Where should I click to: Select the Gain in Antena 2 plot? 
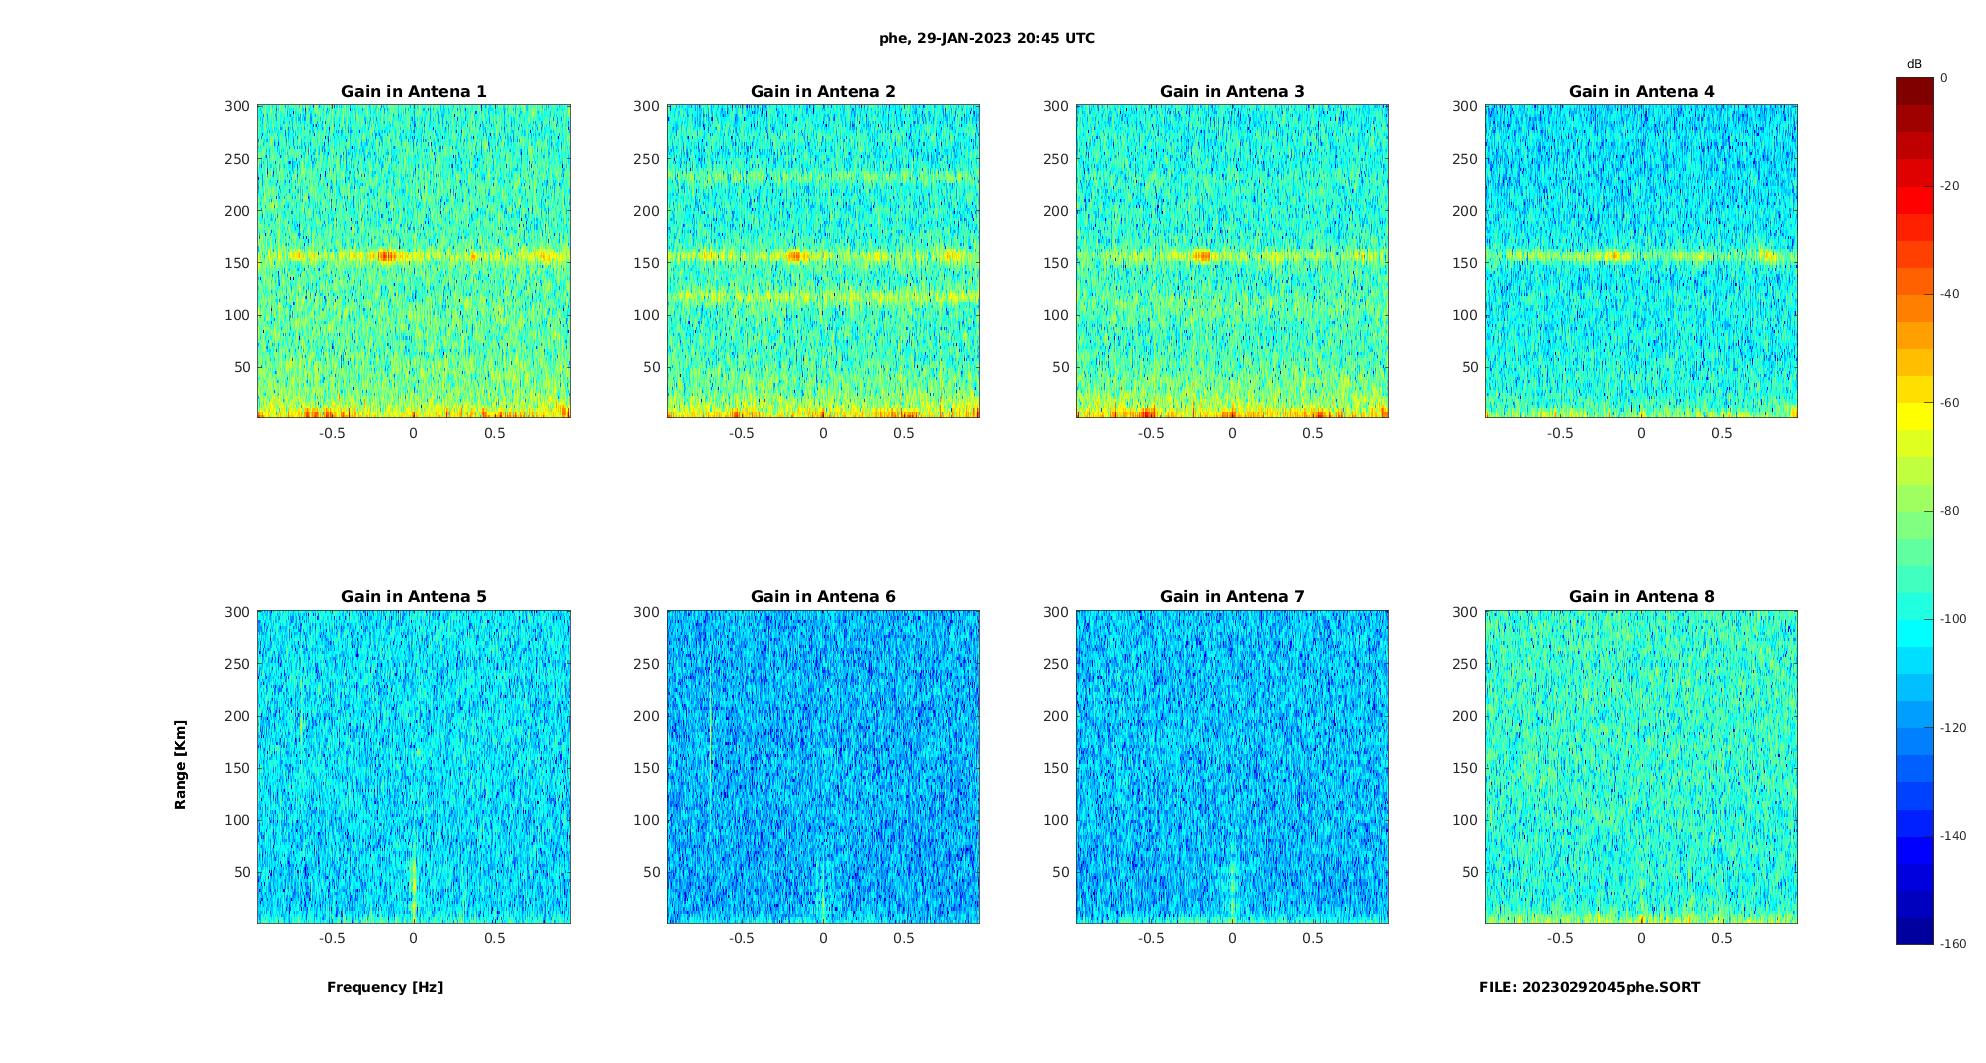(823, 261)
